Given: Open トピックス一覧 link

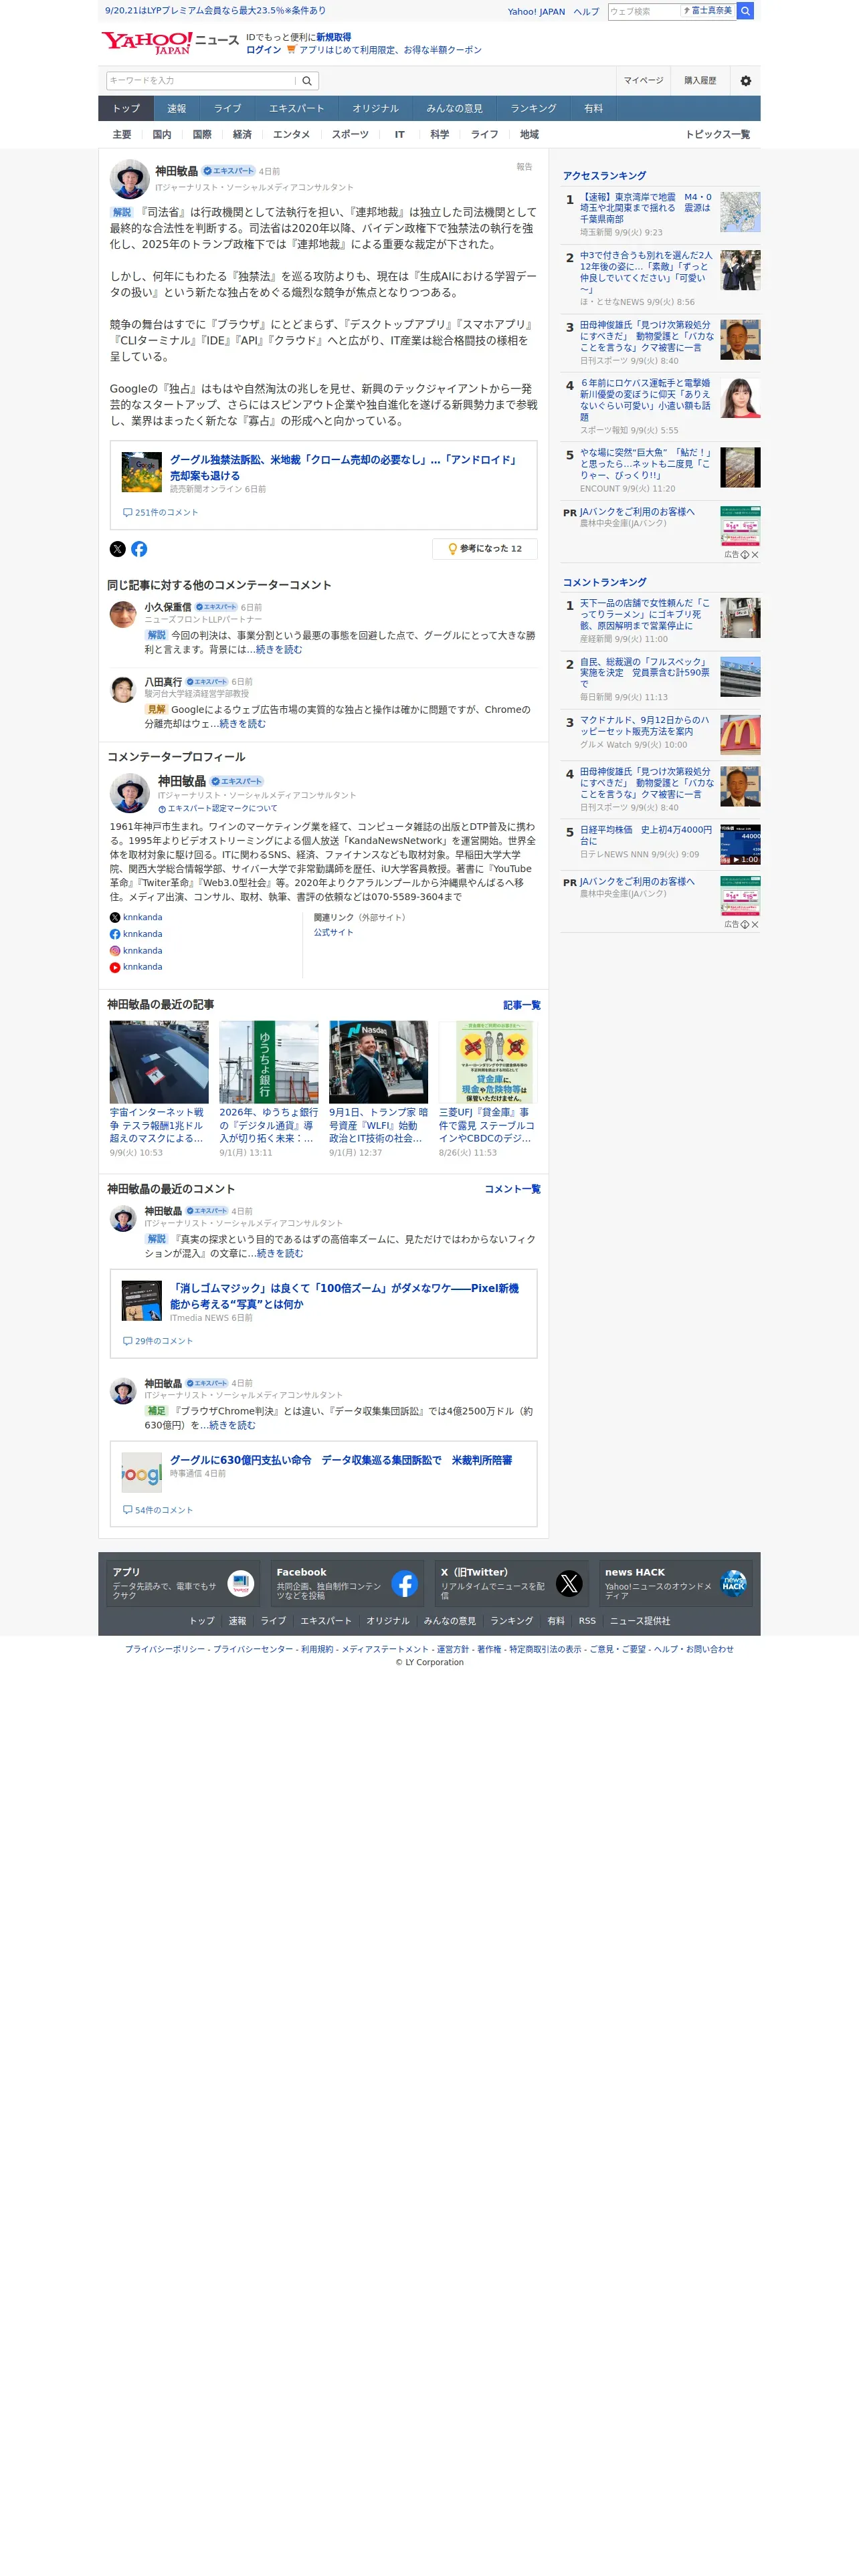Looking at the screenshot, I should 717,135.
